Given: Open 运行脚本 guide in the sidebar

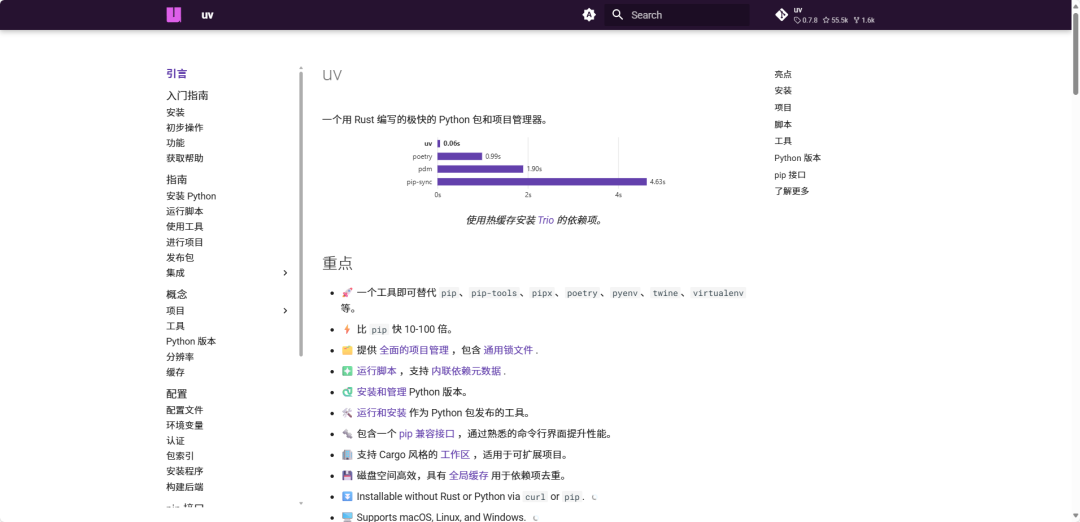Looking at the screenshot, I should coord(185,211).
